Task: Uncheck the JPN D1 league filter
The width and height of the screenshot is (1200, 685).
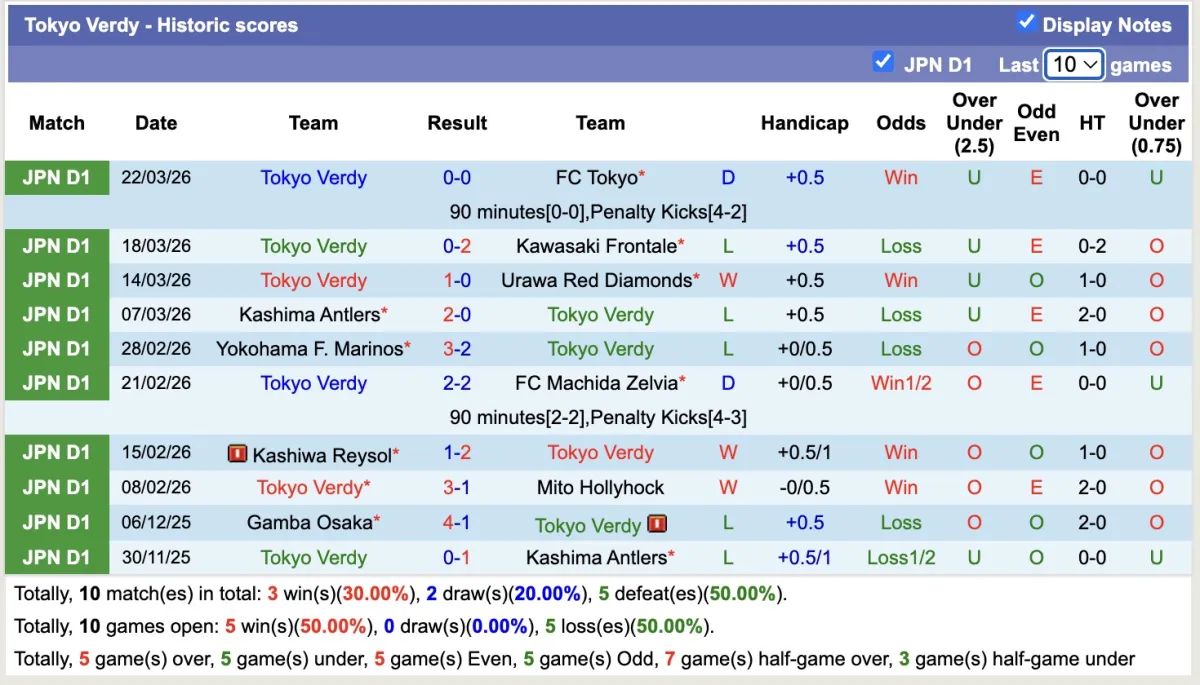Action: (882, 62)
